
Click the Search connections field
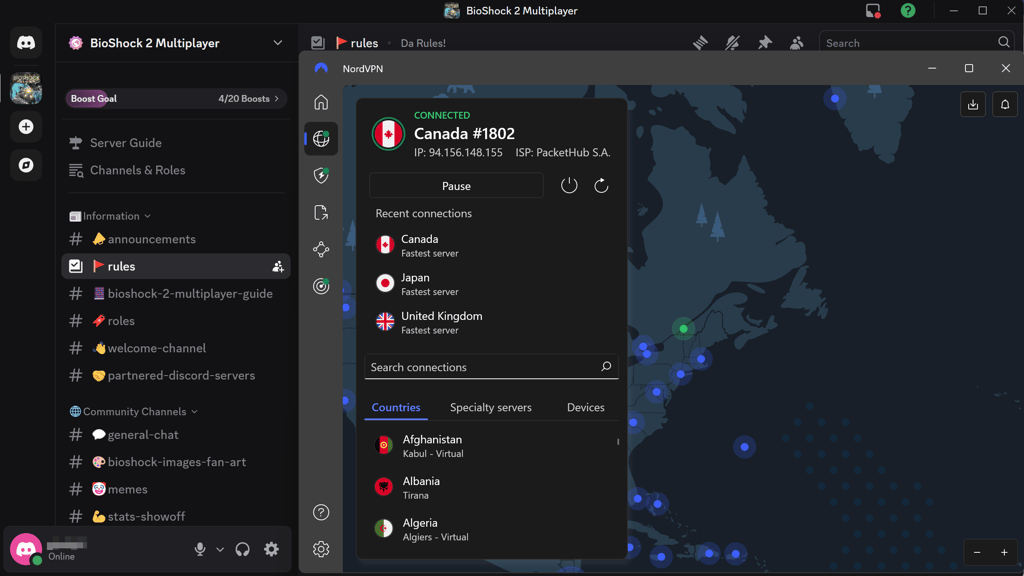tap(491, 366)
